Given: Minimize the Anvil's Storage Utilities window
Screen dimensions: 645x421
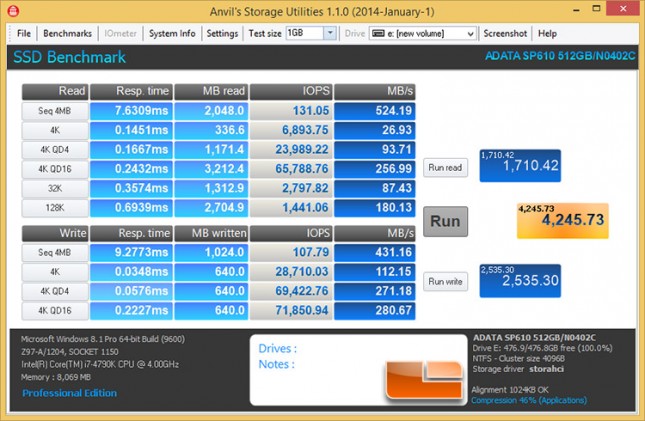Looking at the screenshot, I should point(577,9).
